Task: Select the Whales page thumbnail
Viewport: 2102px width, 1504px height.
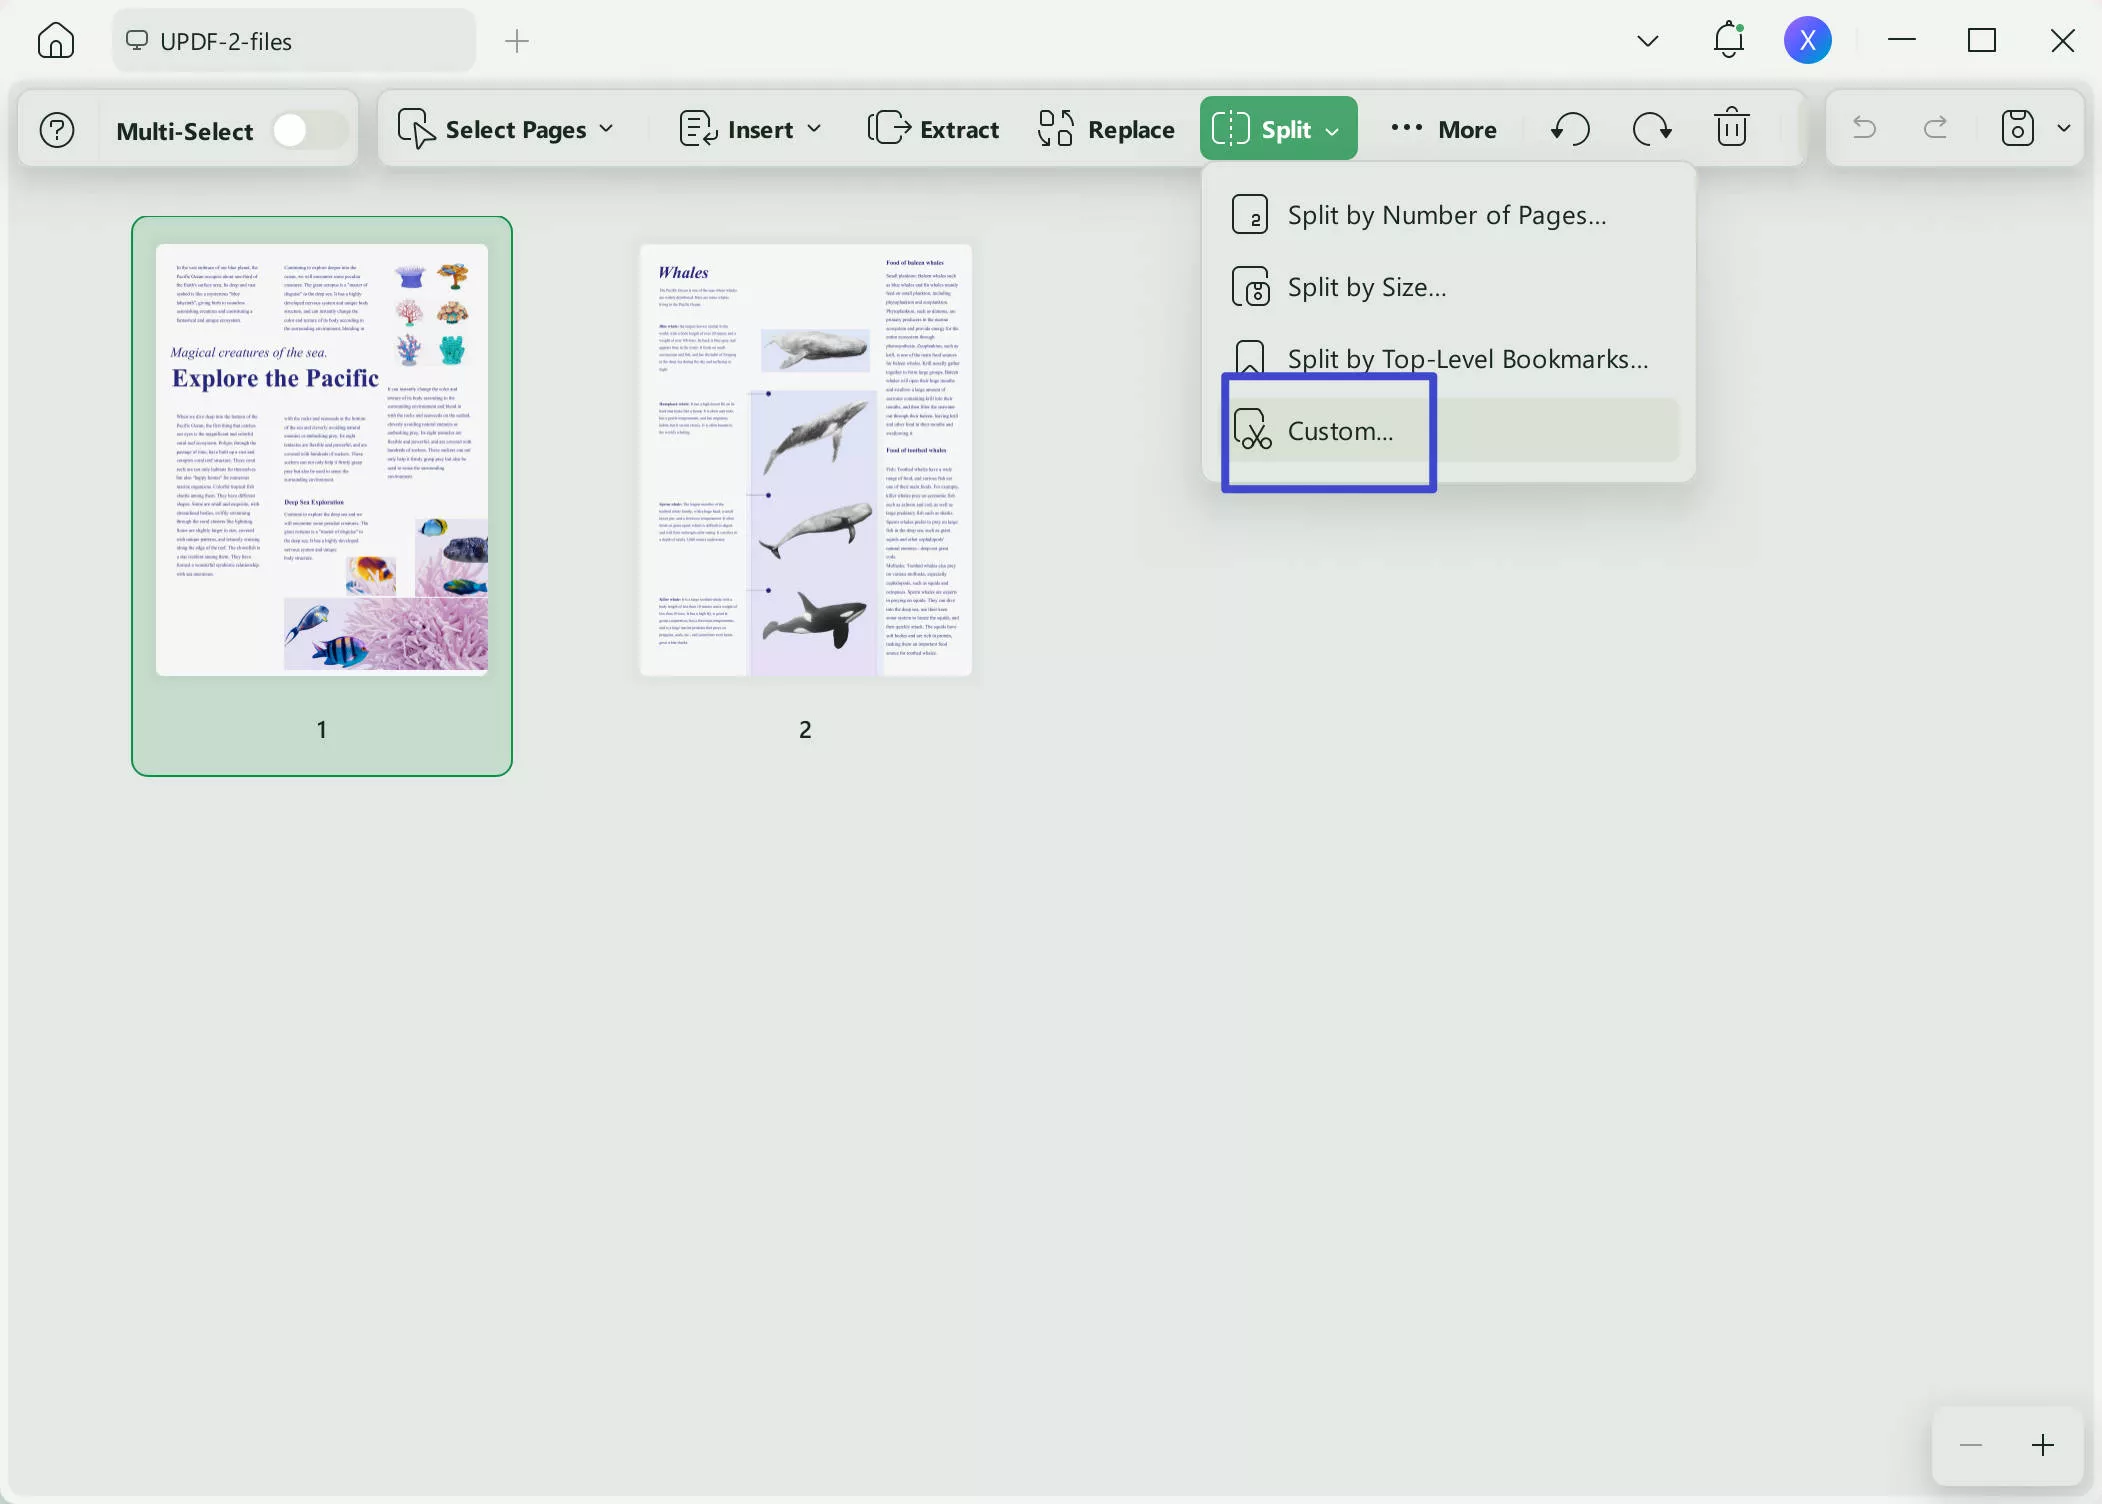Action: coord(805,461)
